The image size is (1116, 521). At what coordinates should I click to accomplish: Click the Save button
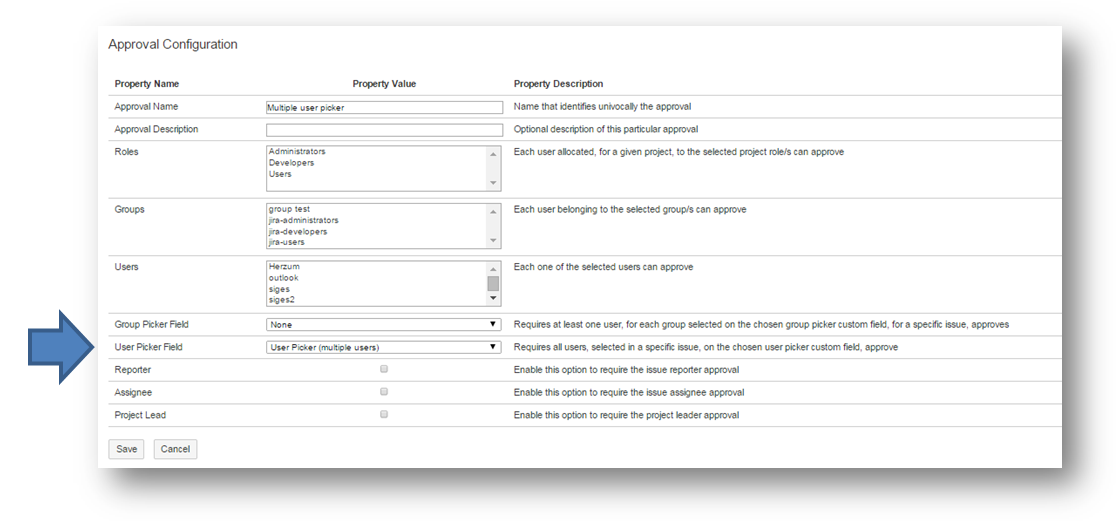coord(127,449)
